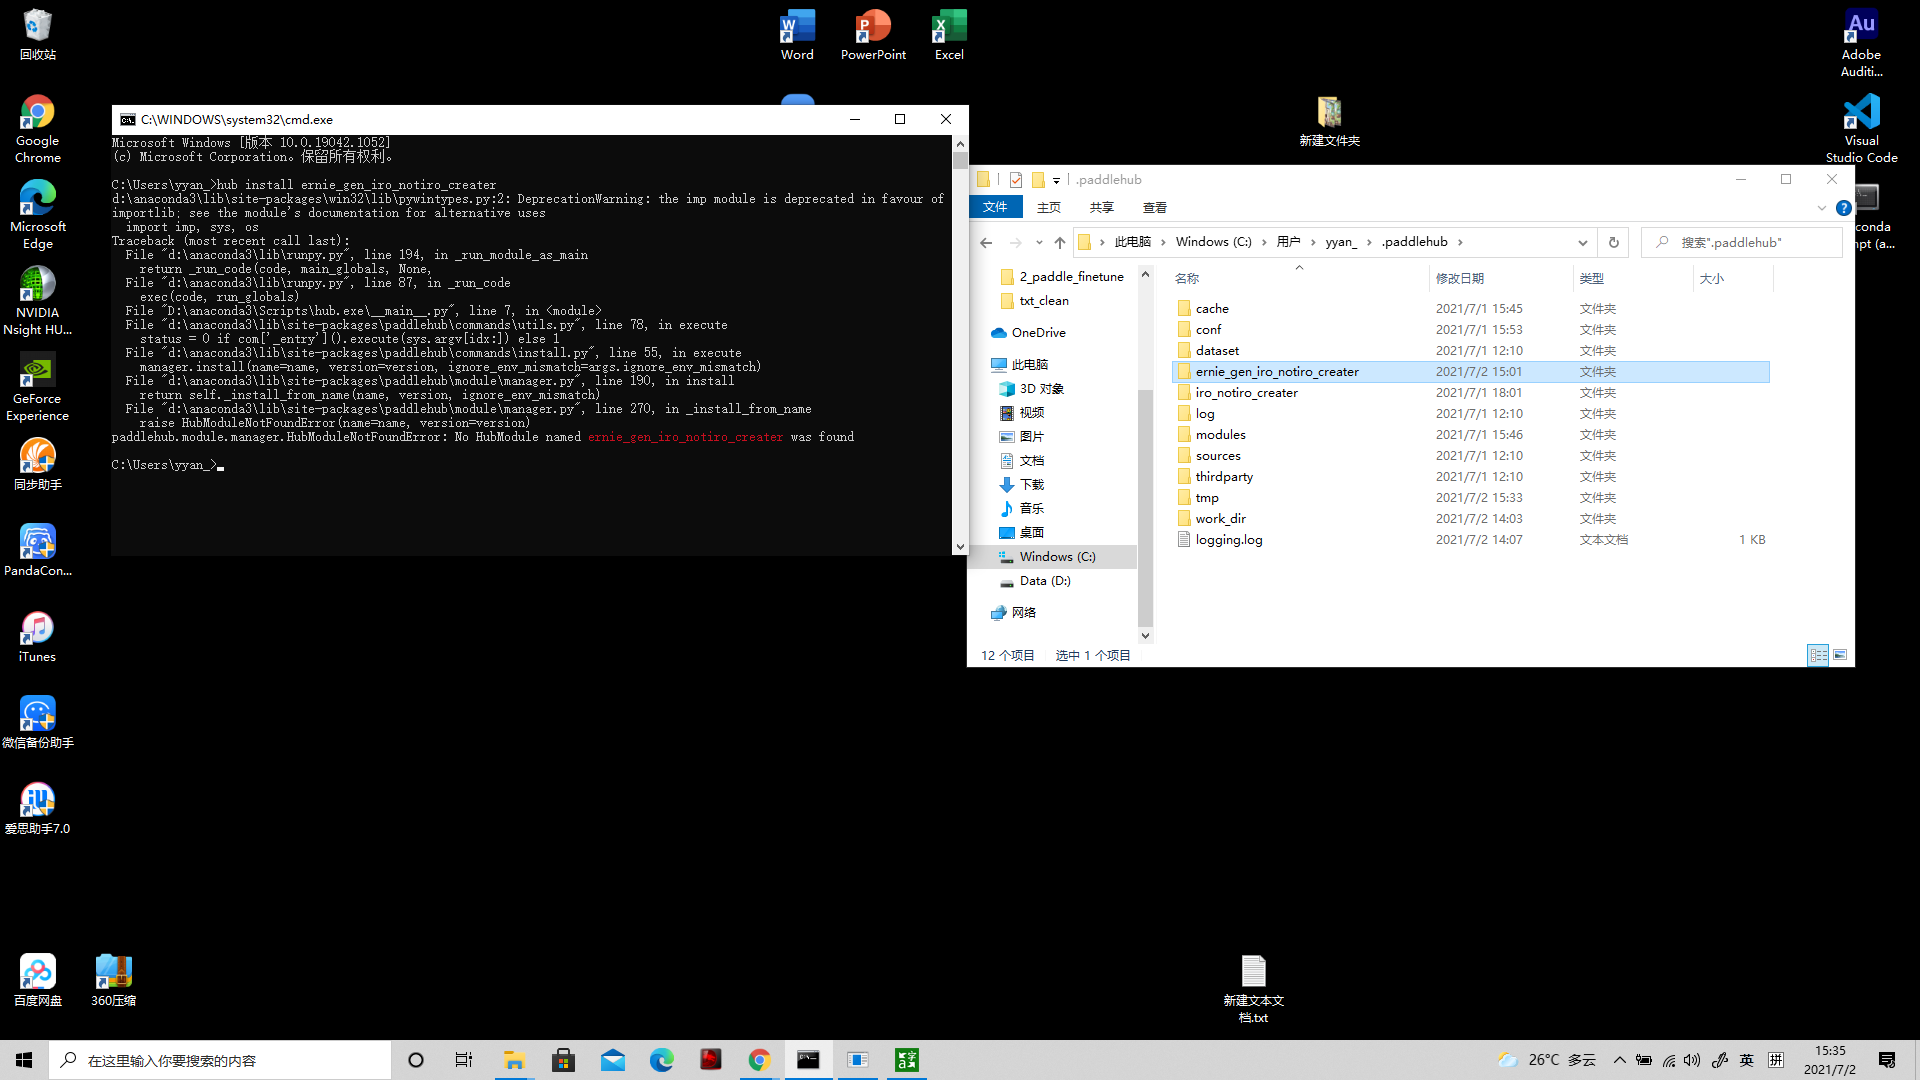Expand the ribbon disclosure chevron
The height and width of the screenshot is (1080, 1920).
coord(1822,207)
